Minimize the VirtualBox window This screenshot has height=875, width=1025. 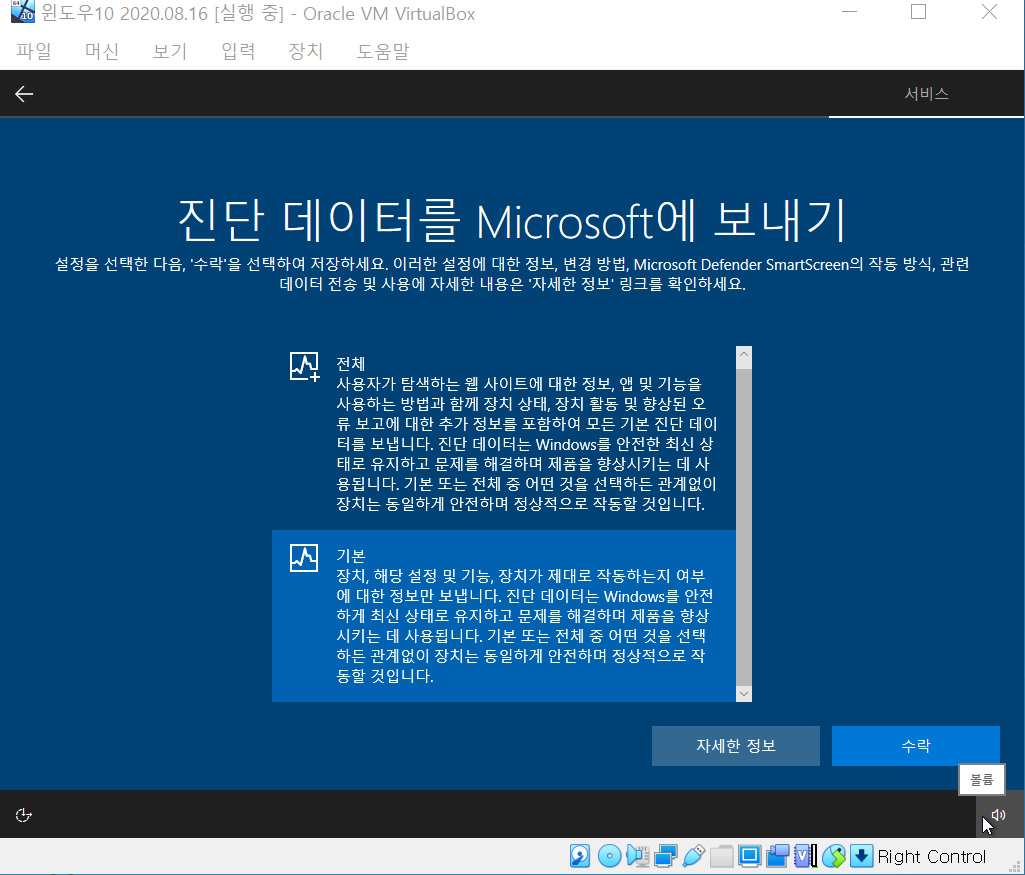pos(849,12)
